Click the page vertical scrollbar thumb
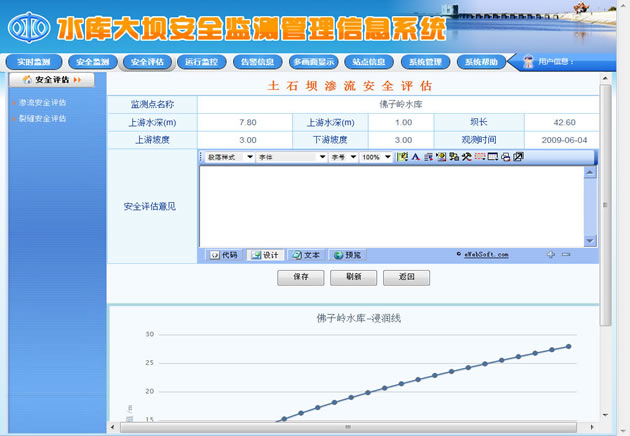Image resolution: width=630 pixels, height=436 pixels. (x=605, y=205)
